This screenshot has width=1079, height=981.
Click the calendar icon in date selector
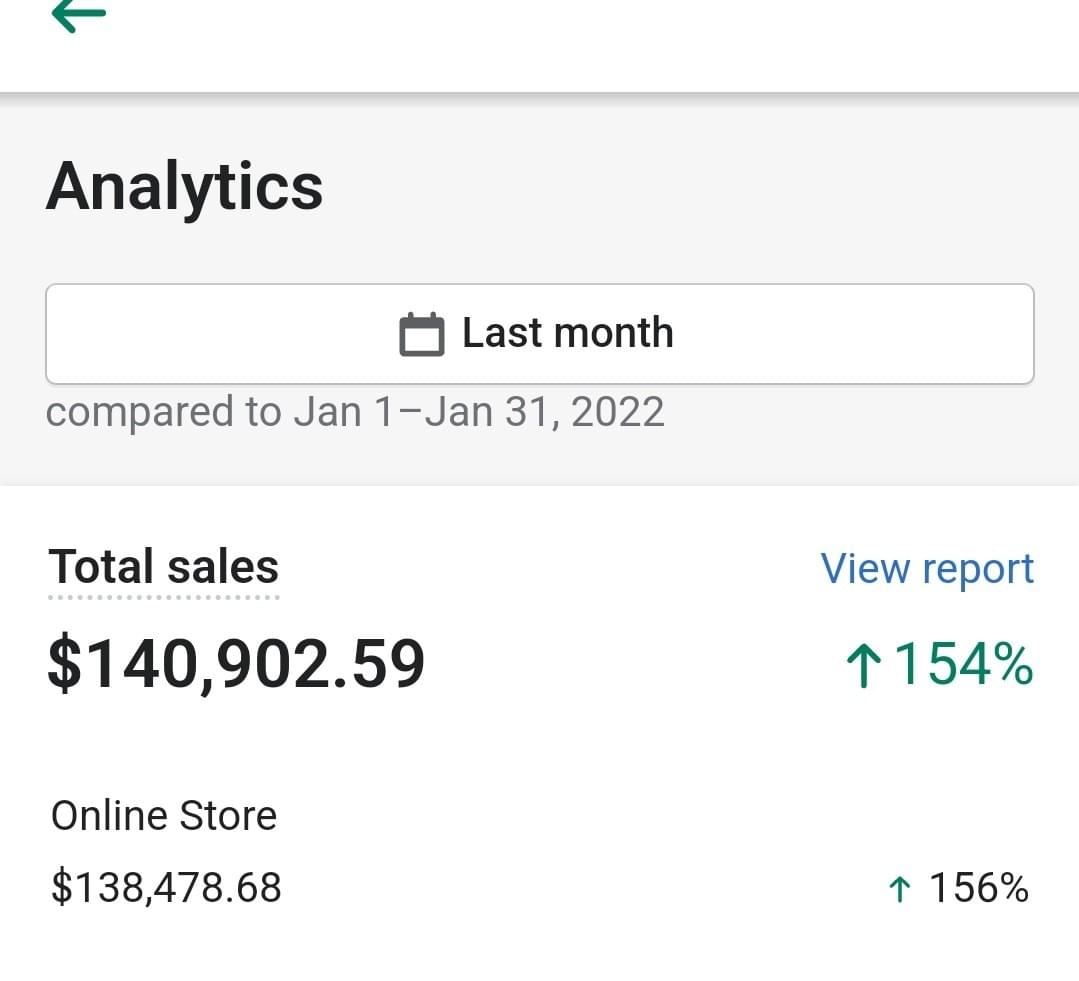tap(421, 334)
